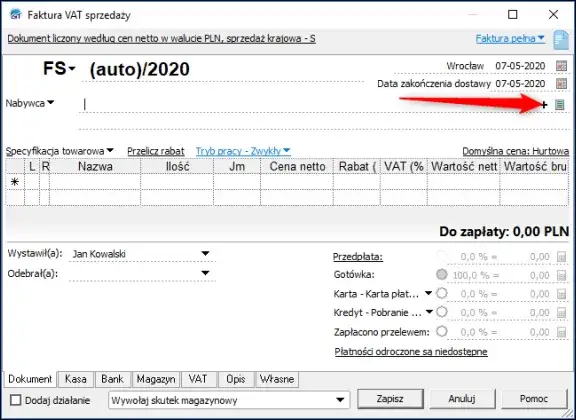Open calendar icon beside Wrocław date
The width and height of the screenshot is (576, 420).
(561, 66)
